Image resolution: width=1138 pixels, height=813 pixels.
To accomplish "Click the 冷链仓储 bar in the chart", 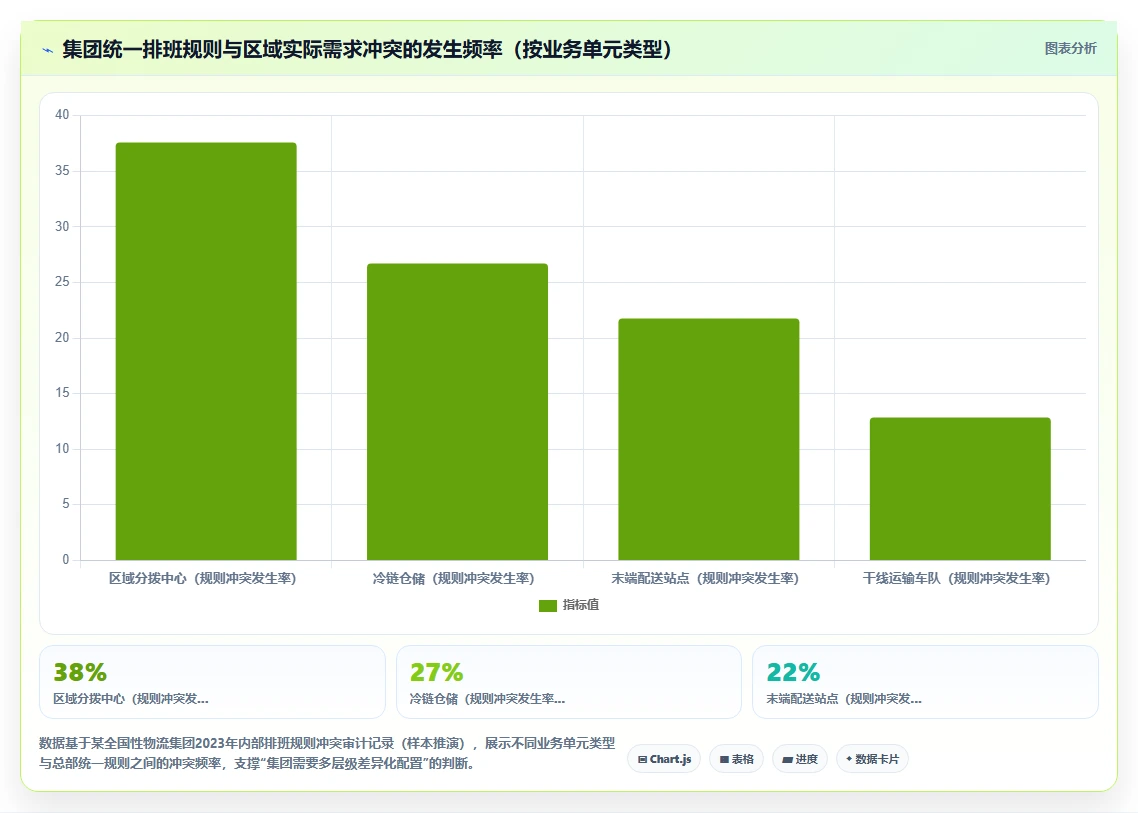I will (457, 412).
